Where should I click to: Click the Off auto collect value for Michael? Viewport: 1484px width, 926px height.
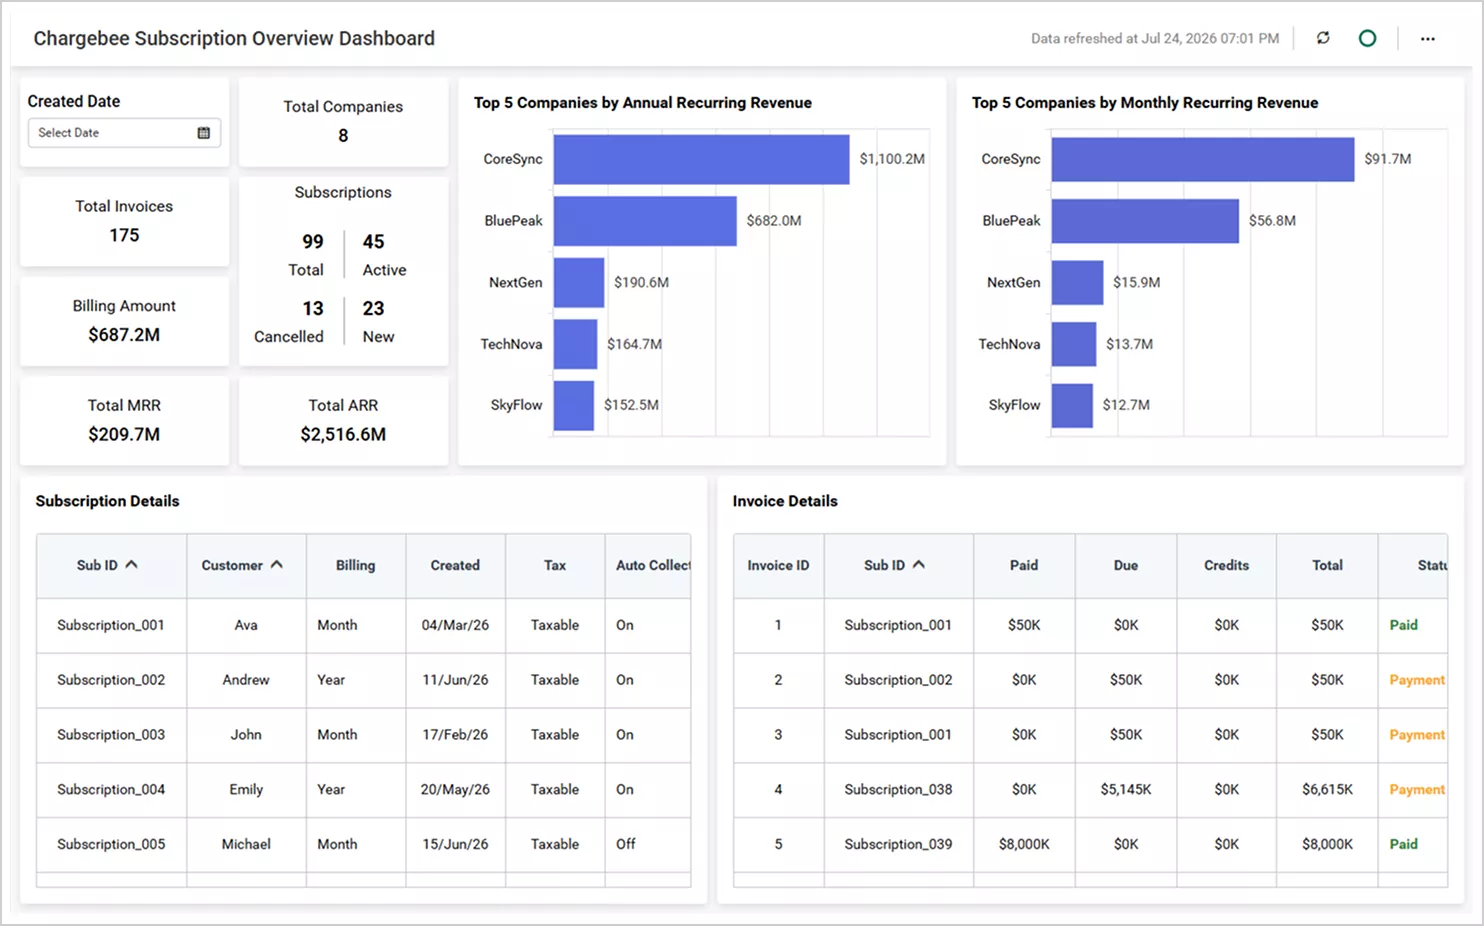pyautogui.click(x=626, y=844)
